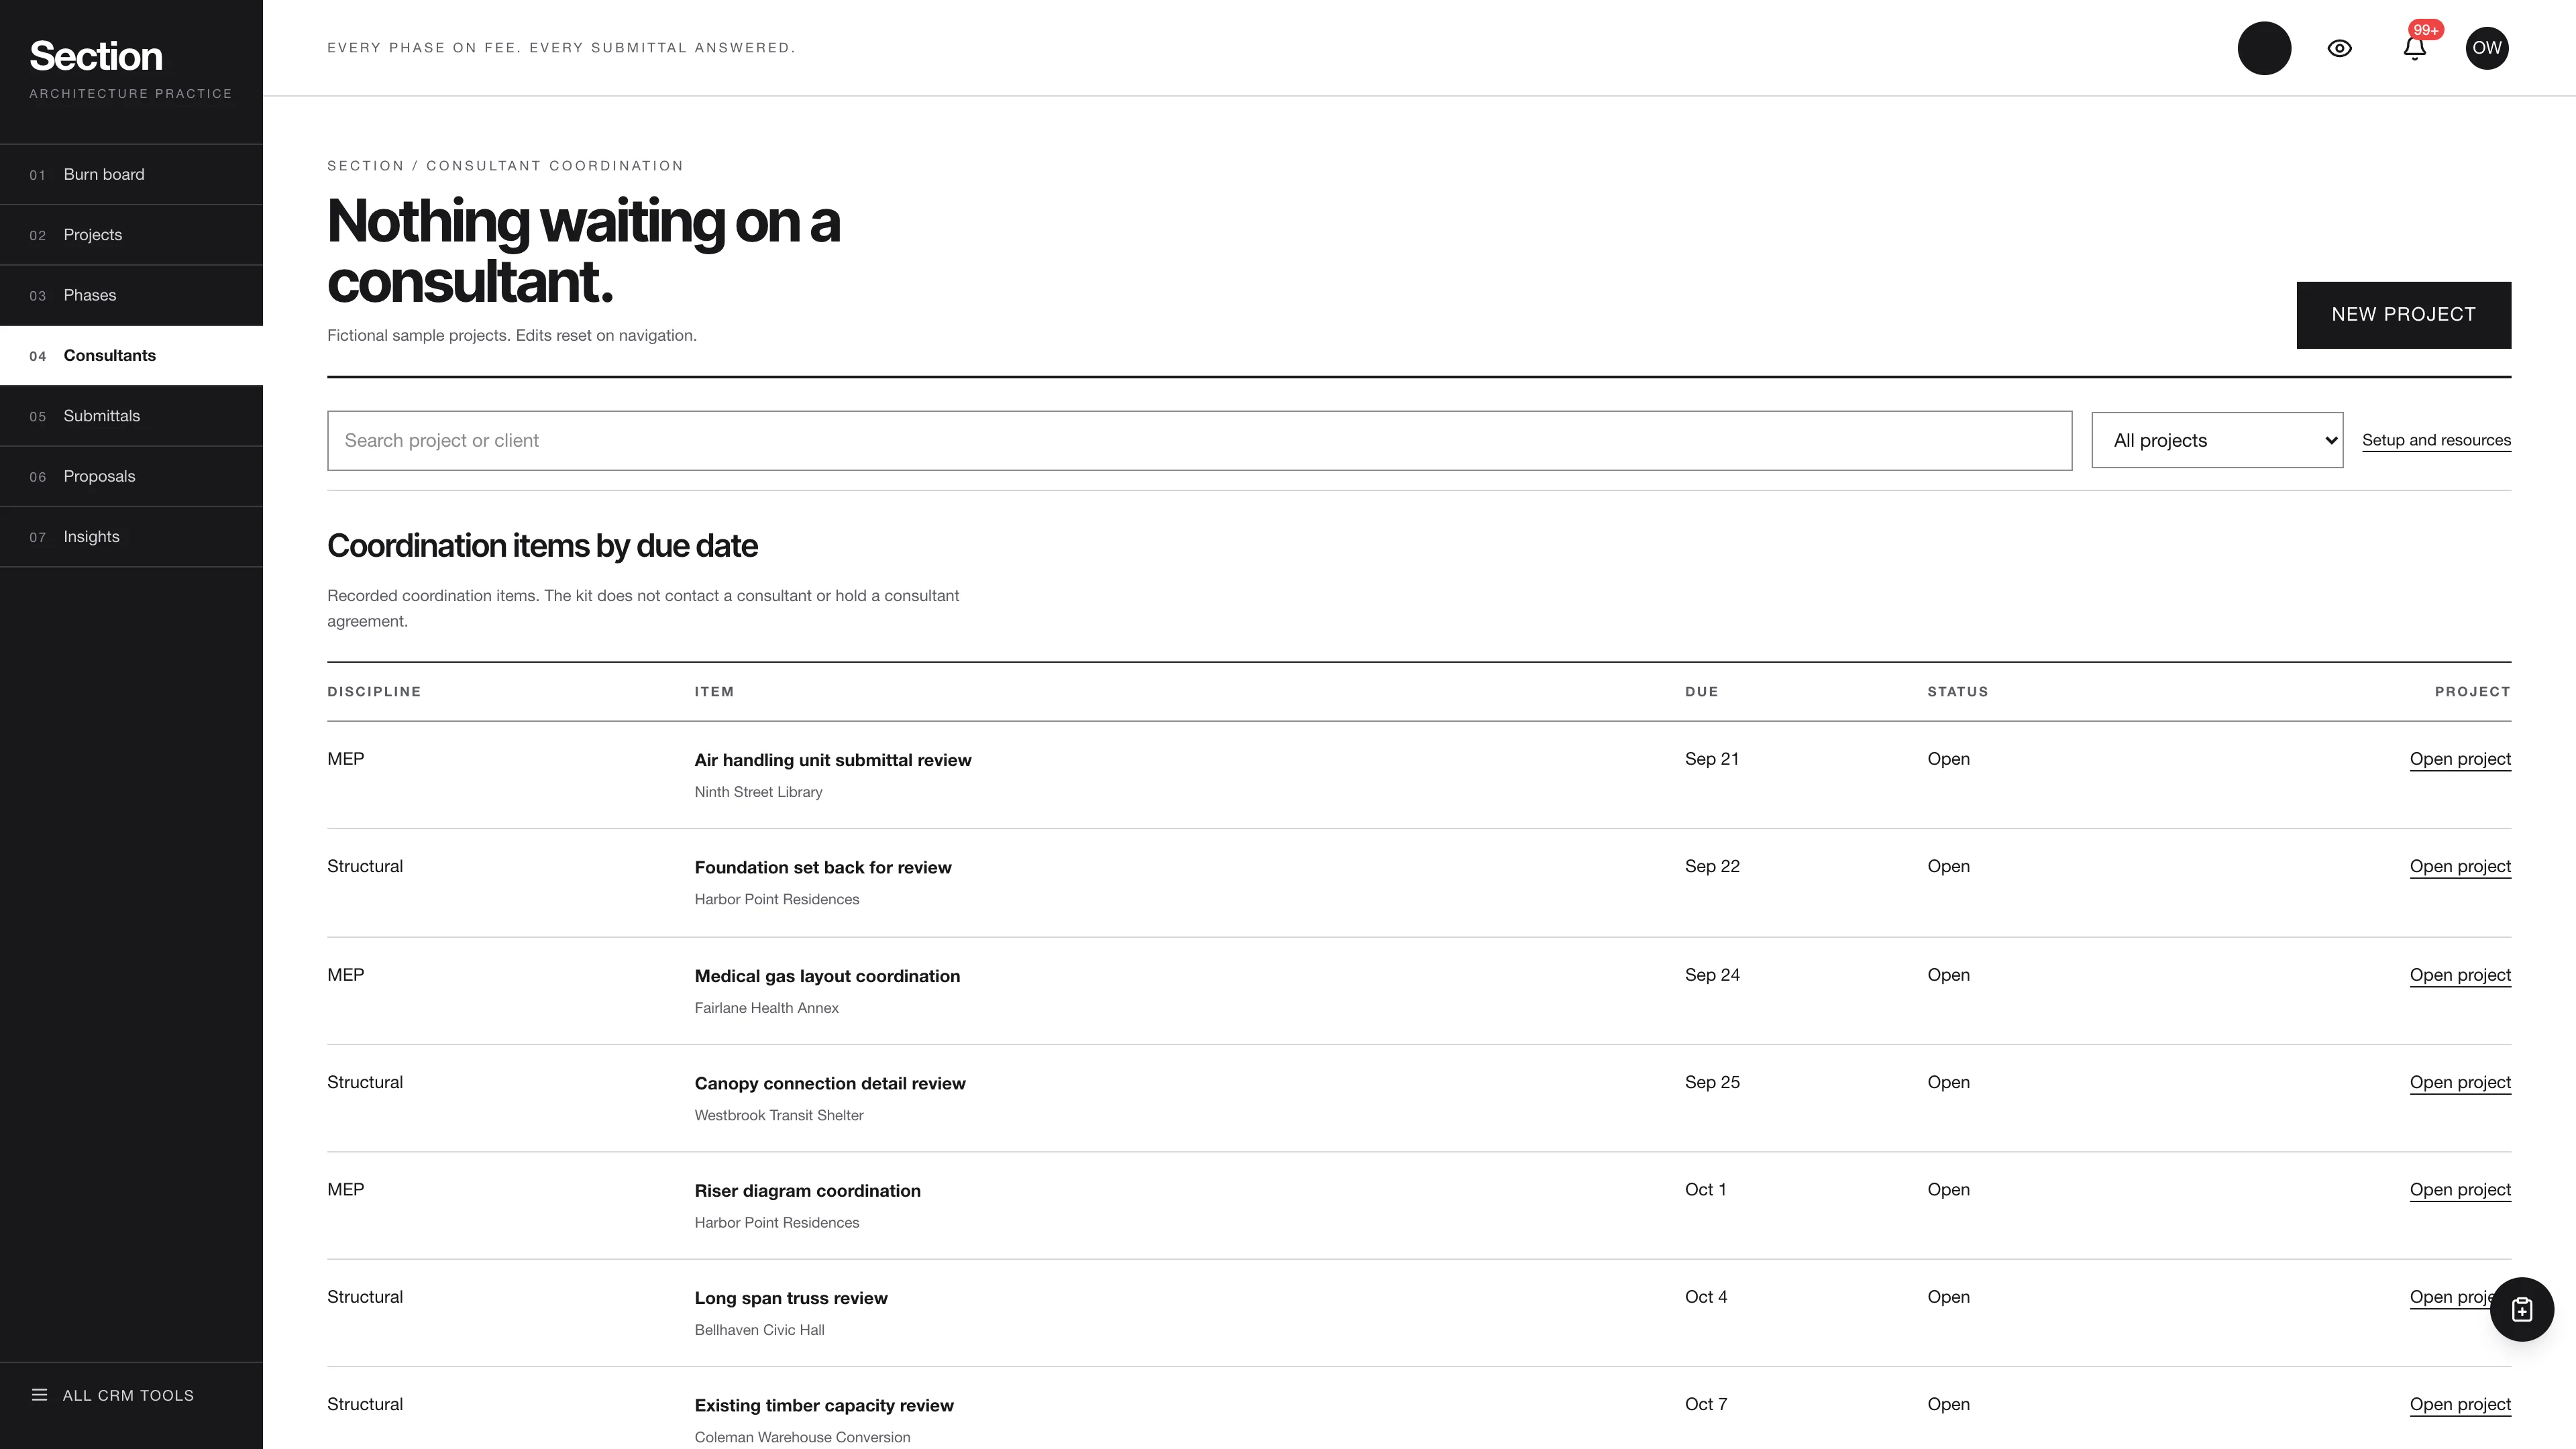This screenshot has height=1449, width=2576.
Task: Click the Due column header
Action: click(x=1701, y=692)
